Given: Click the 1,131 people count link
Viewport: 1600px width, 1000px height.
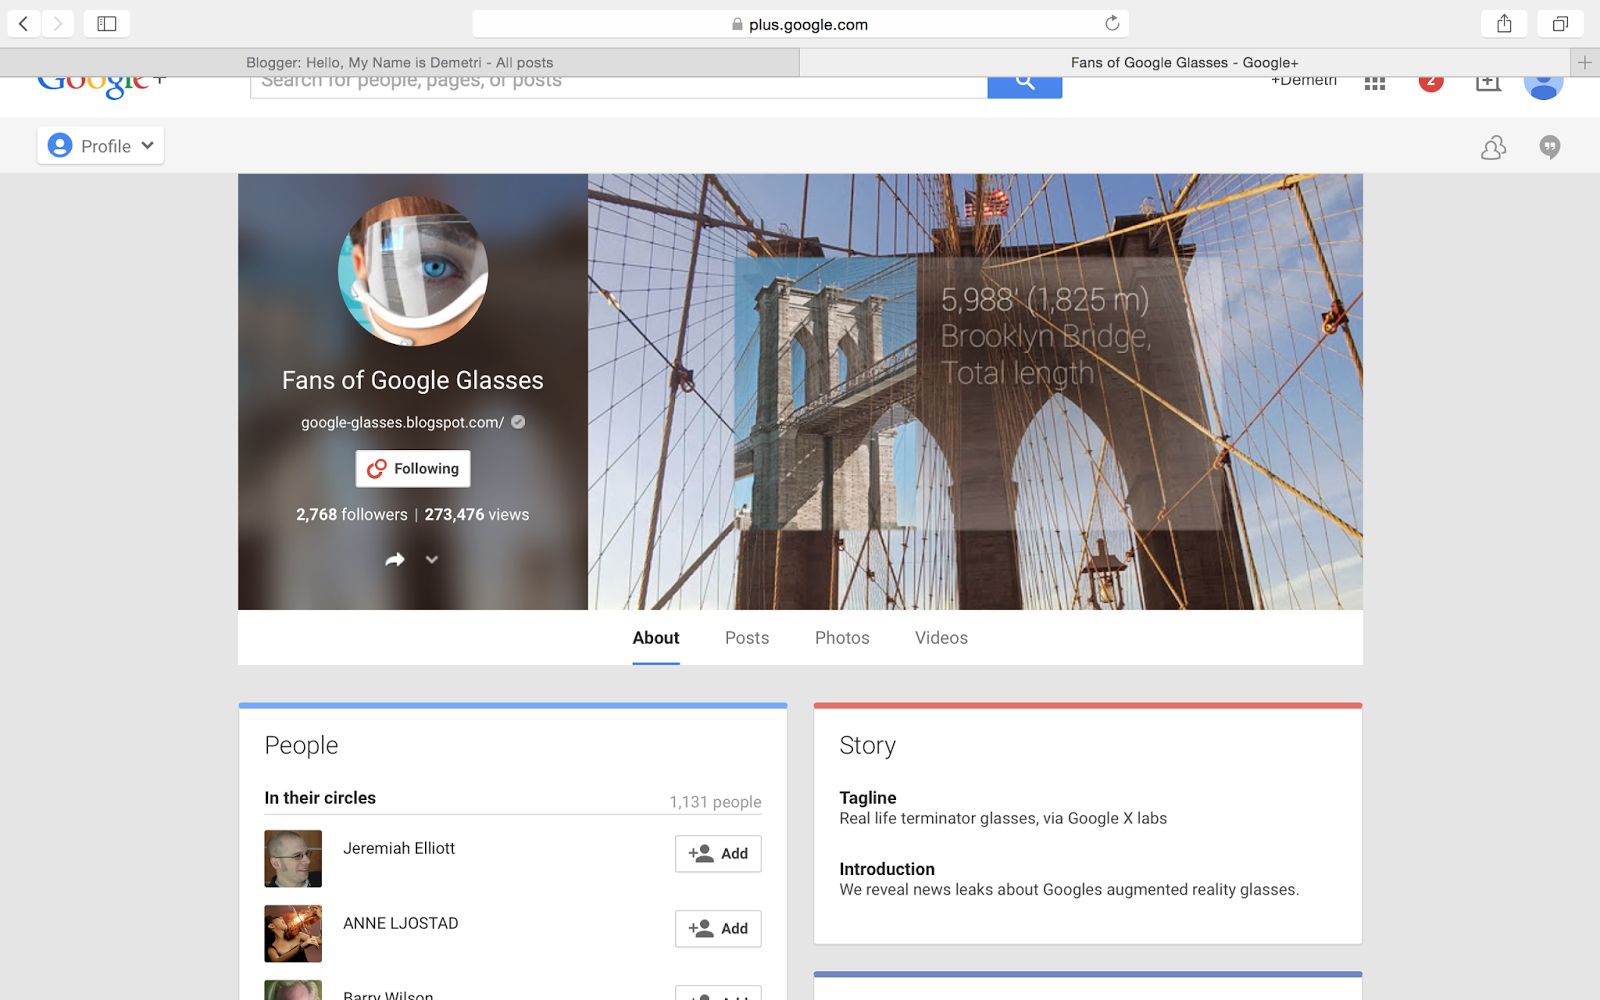Looking at the screenshot, I should (715, 802).
